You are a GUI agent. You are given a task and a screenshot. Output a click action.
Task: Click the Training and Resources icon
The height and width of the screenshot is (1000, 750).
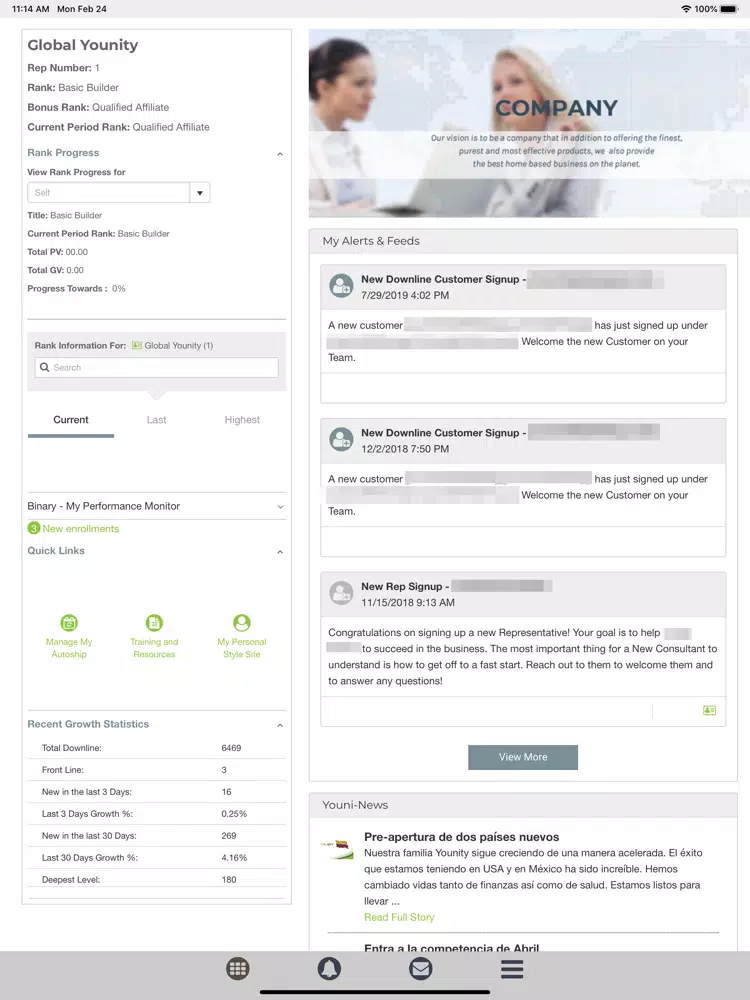(x=154, y=622)
